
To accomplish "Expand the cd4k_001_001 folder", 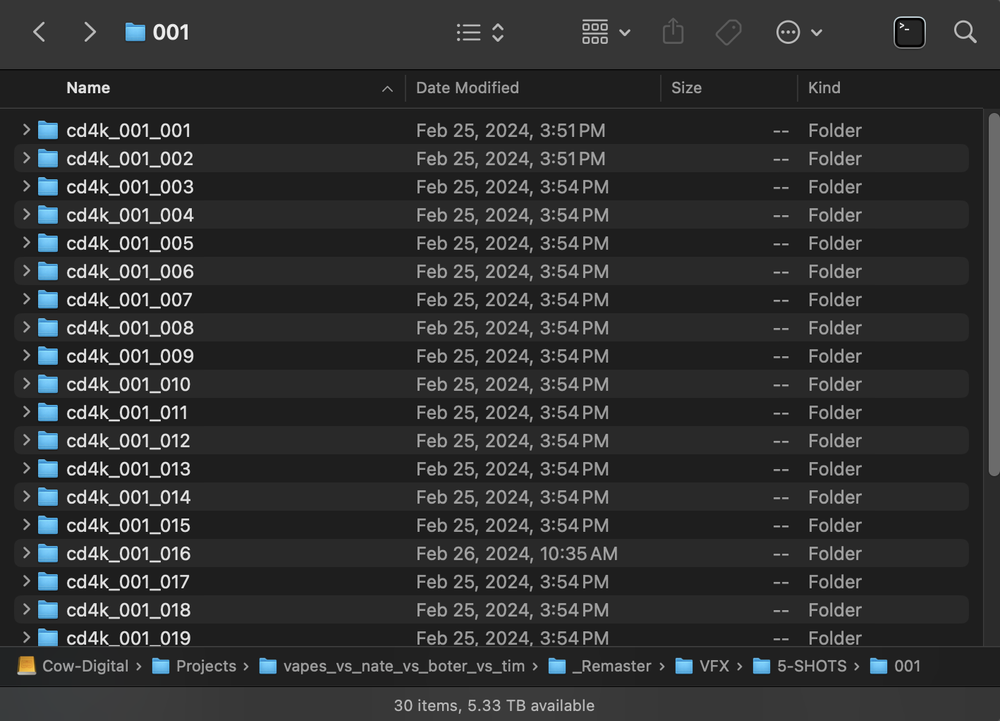I will click(x=25, y=130).
